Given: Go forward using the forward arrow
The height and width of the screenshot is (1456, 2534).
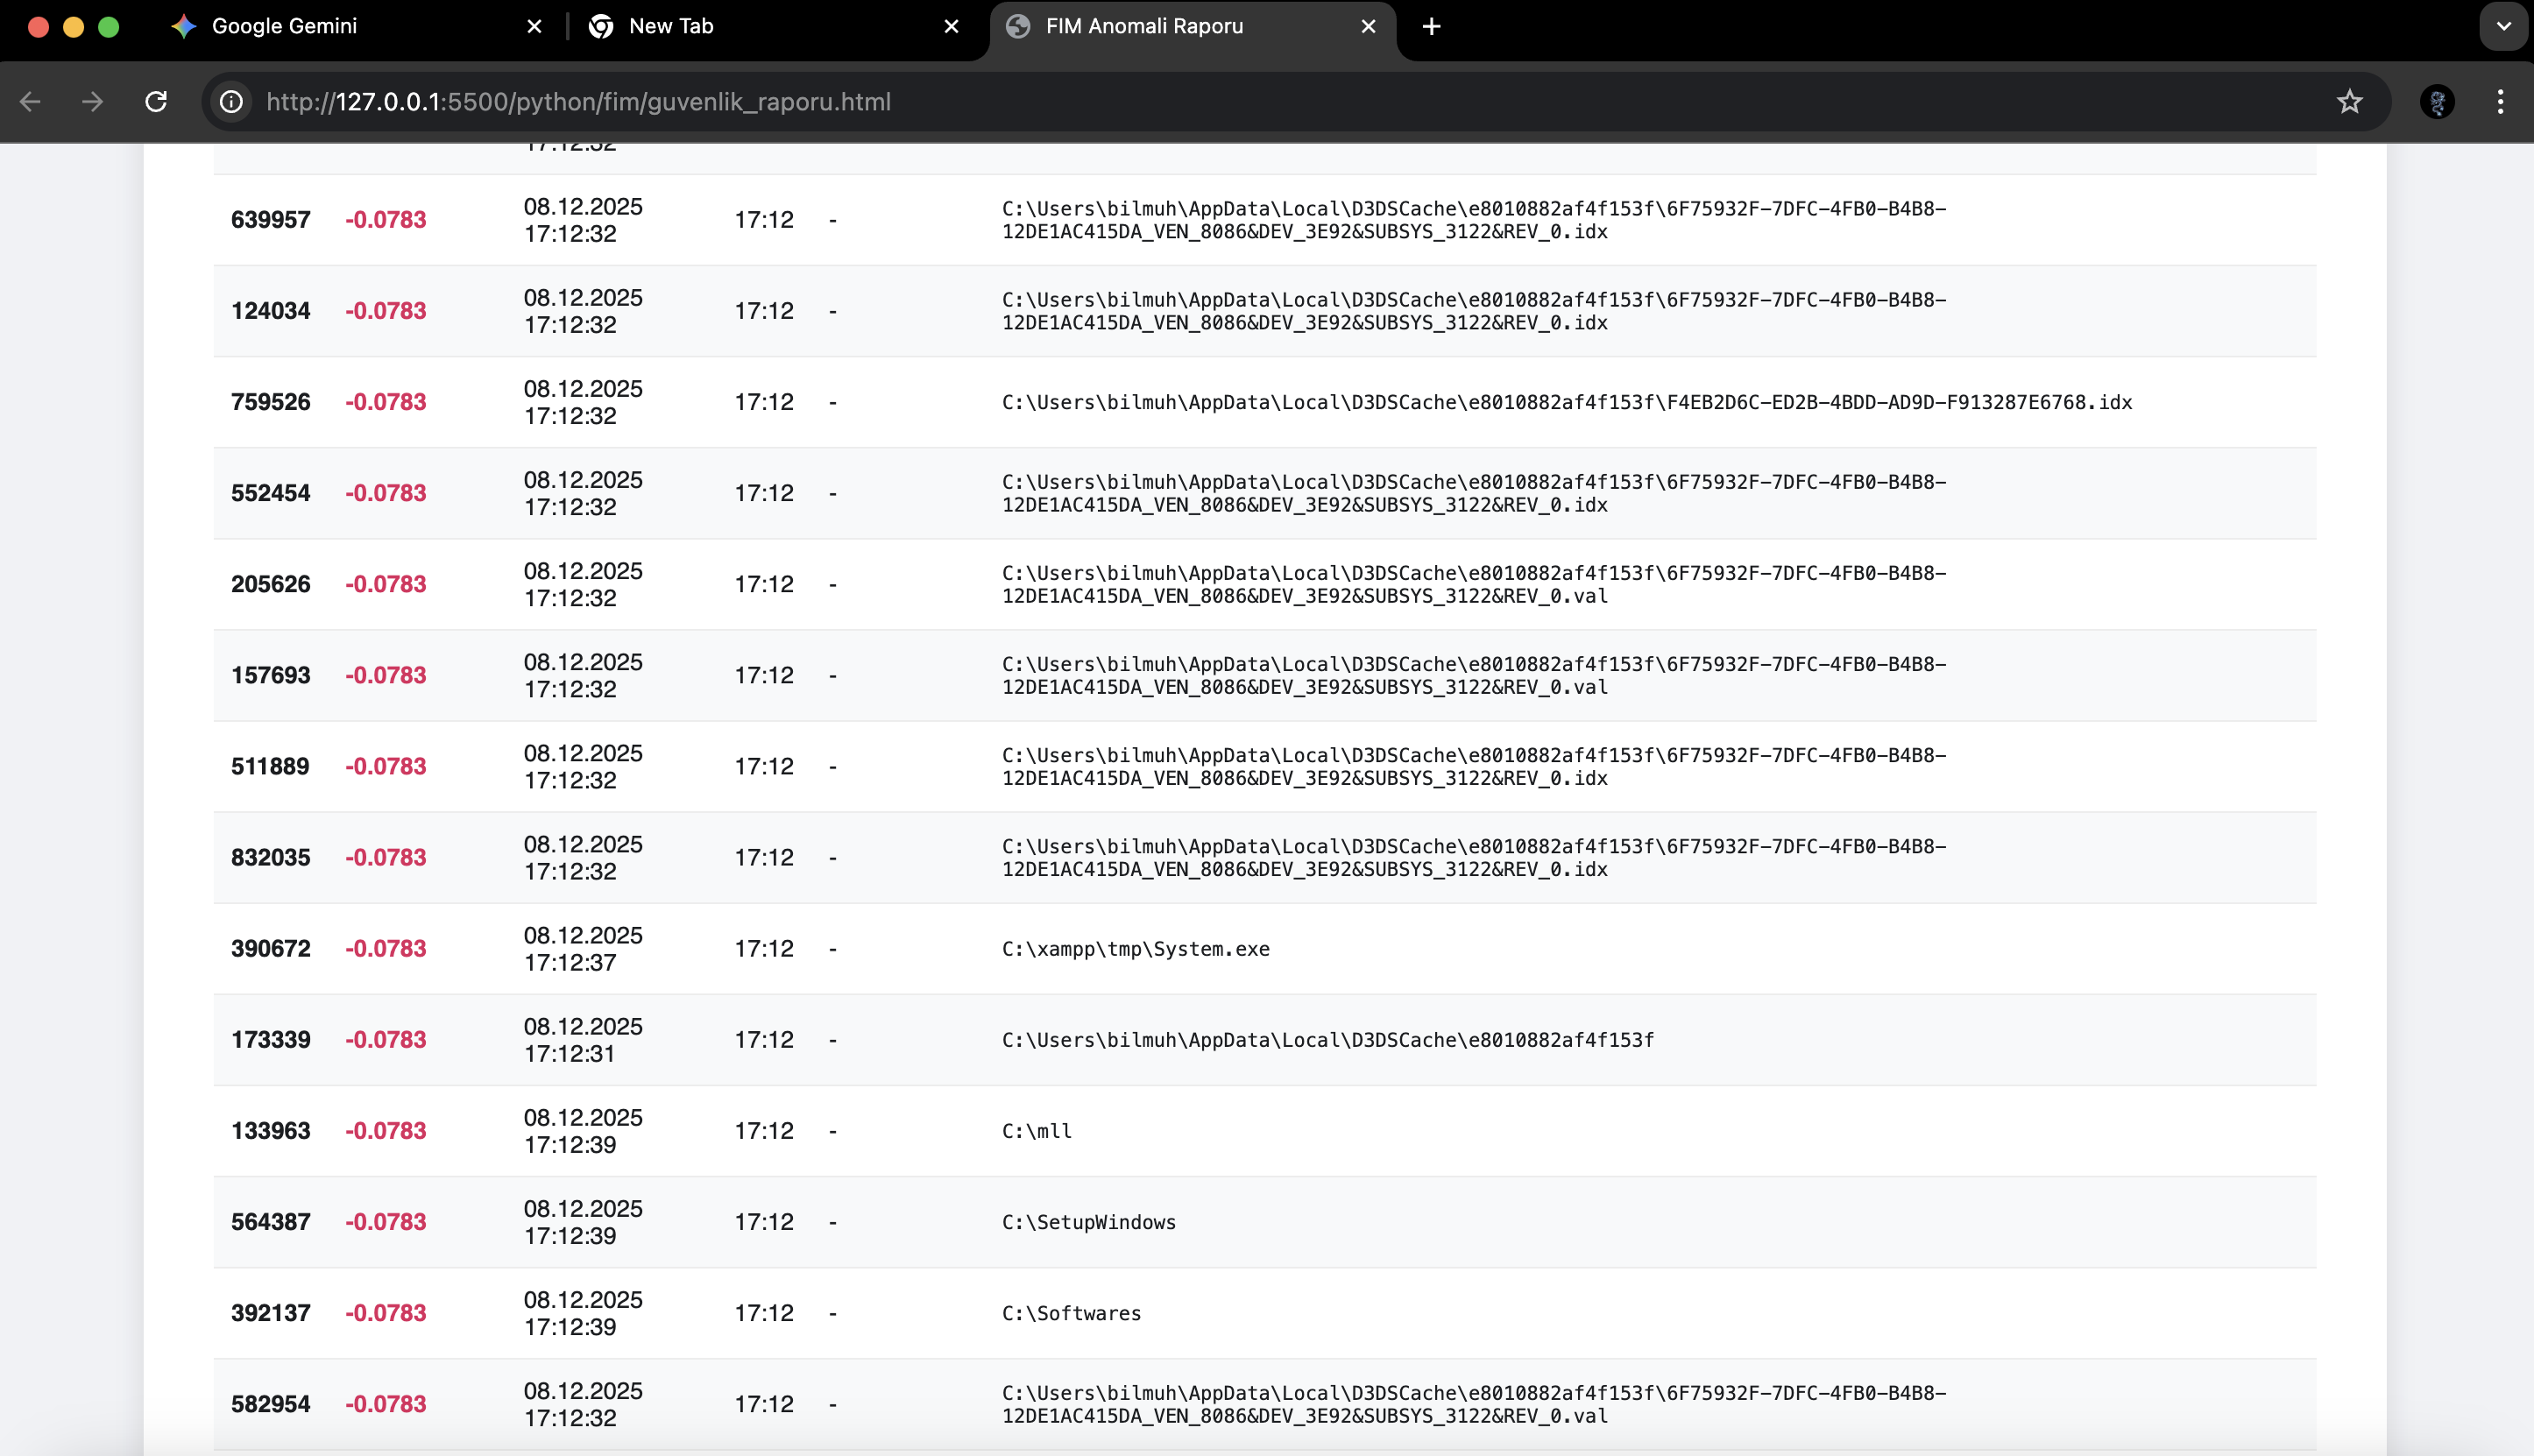Looking at the screenshot, I should pos(93,102).
